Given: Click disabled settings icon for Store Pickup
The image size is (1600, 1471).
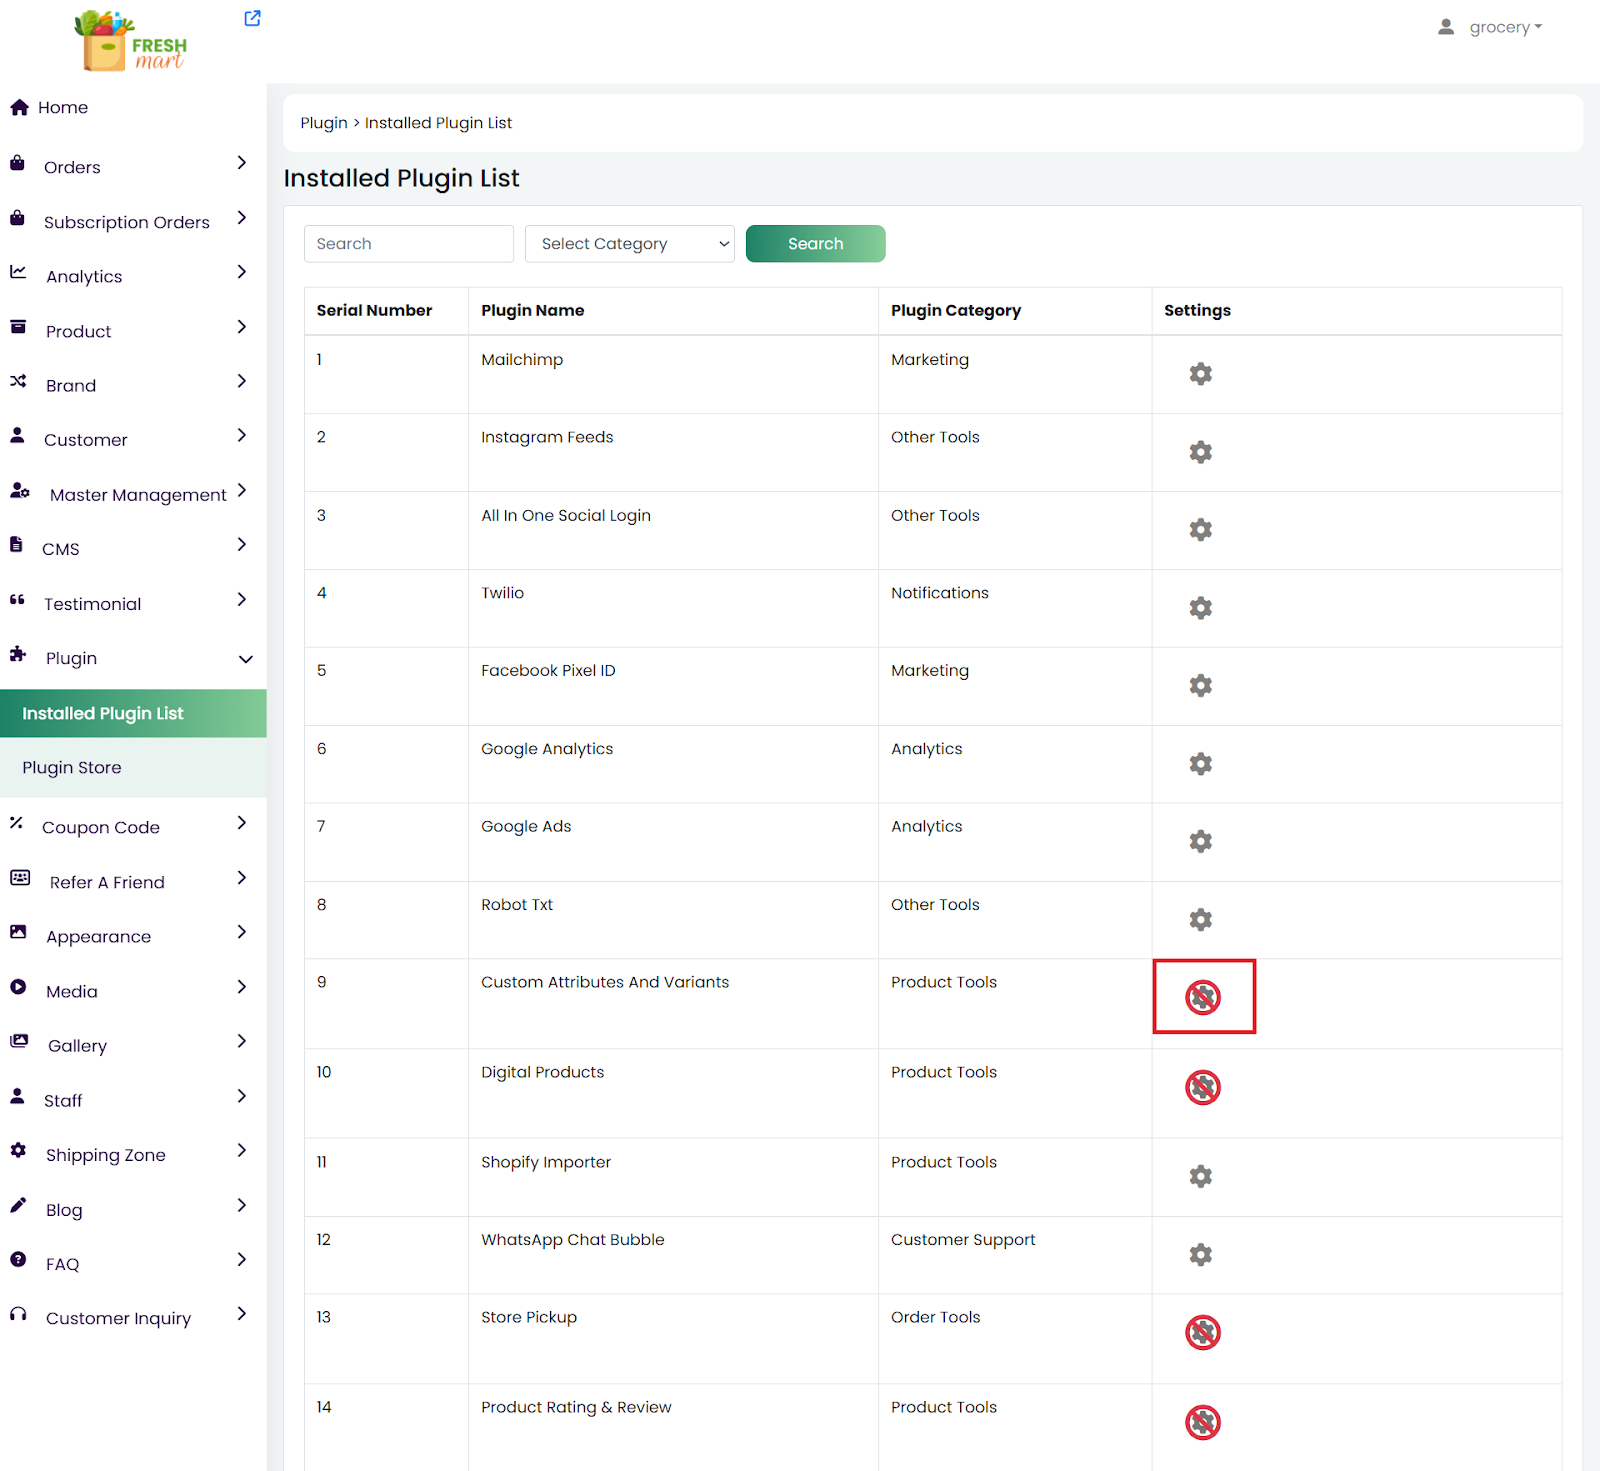Looking at the screenshot, I should tap(1202, 1332).
